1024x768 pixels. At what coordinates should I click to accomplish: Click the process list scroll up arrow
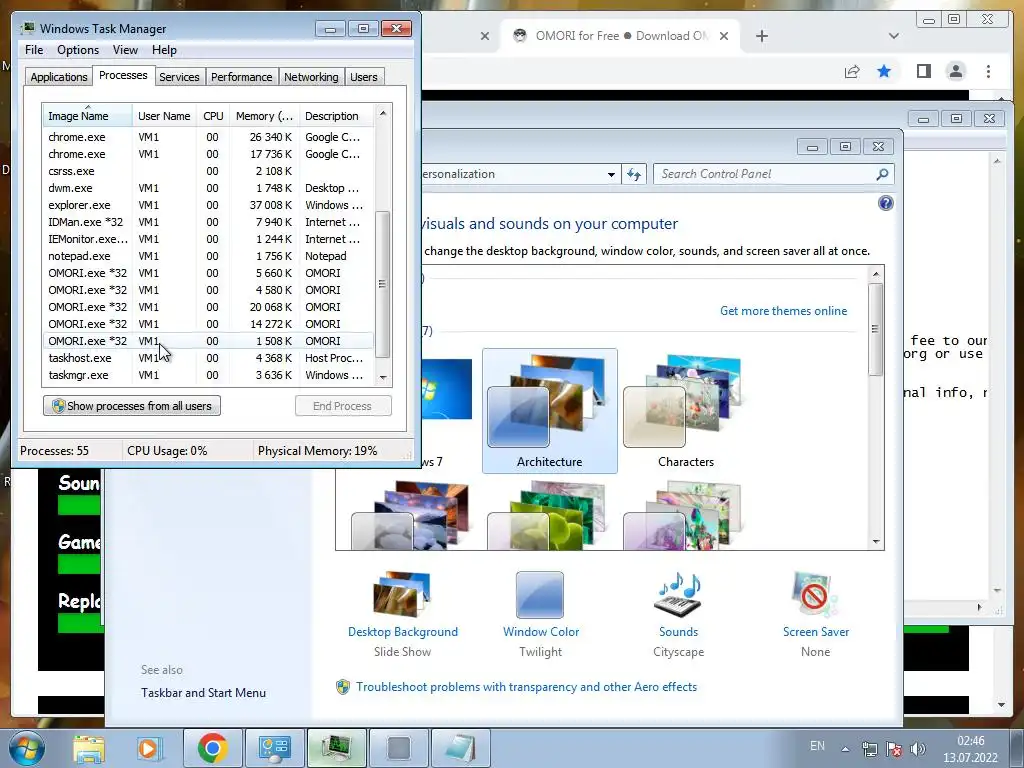pos(383,113)
